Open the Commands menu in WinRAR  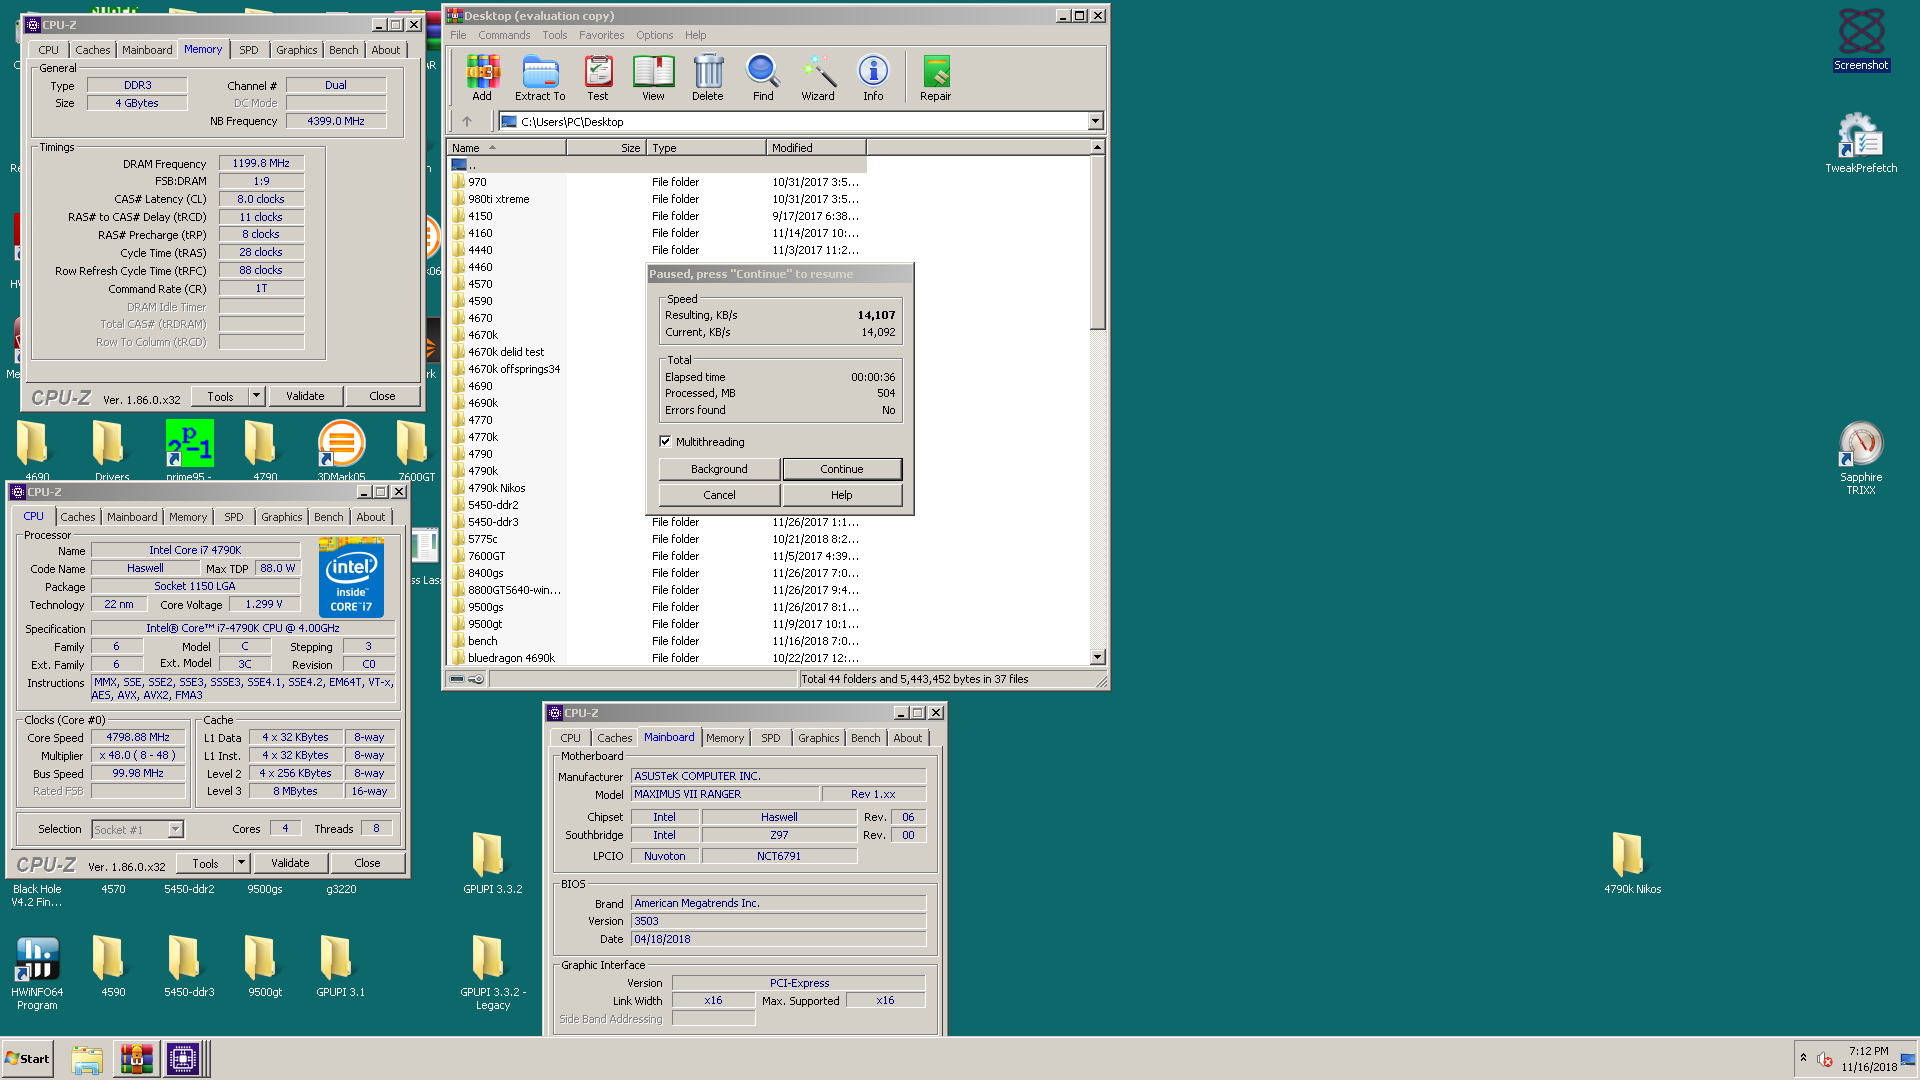point(504,35)
